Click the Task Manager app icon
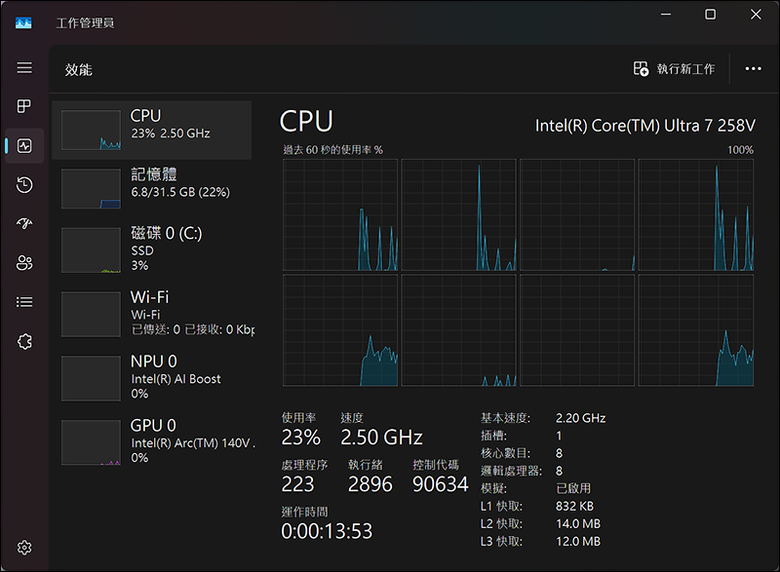780x572 pixels. (x=23, y=23)
